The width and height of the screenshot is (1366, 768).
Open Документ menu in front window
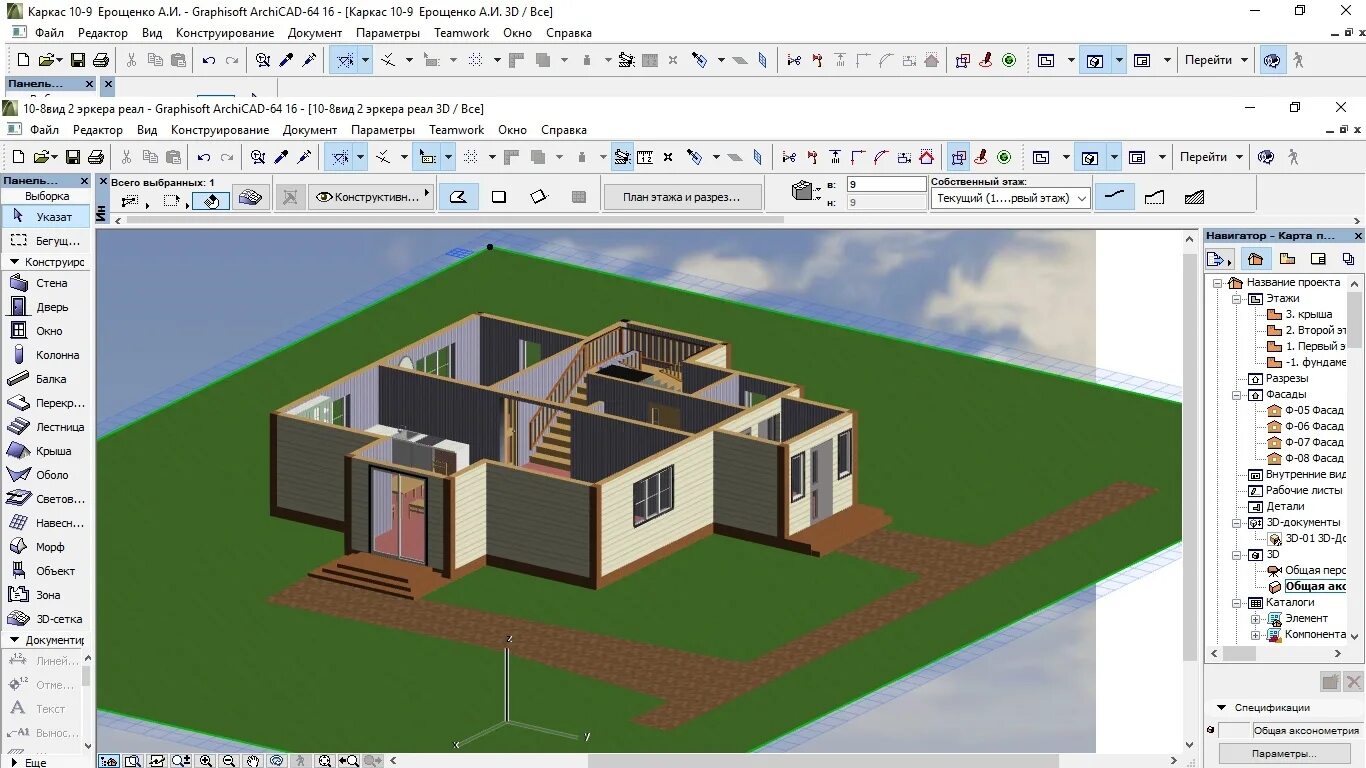point(310,130)
